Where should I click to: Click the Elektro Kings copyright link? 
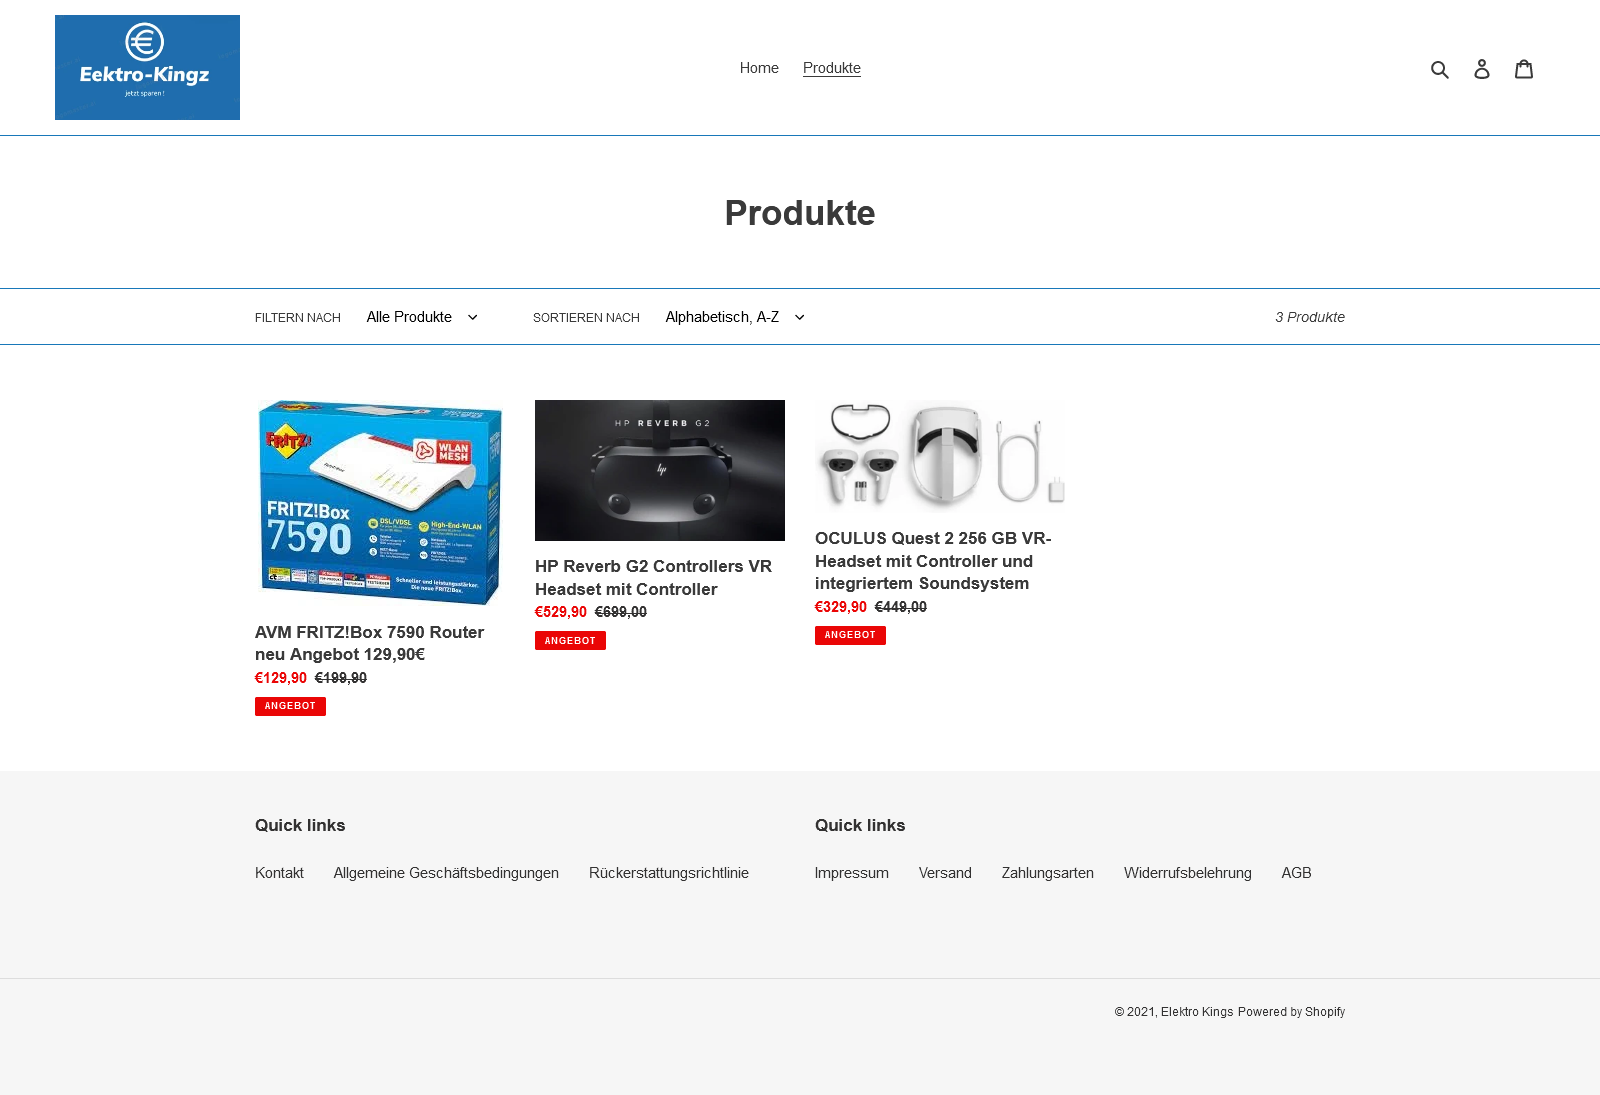pyautogui.click(x=1197, y=1012)
